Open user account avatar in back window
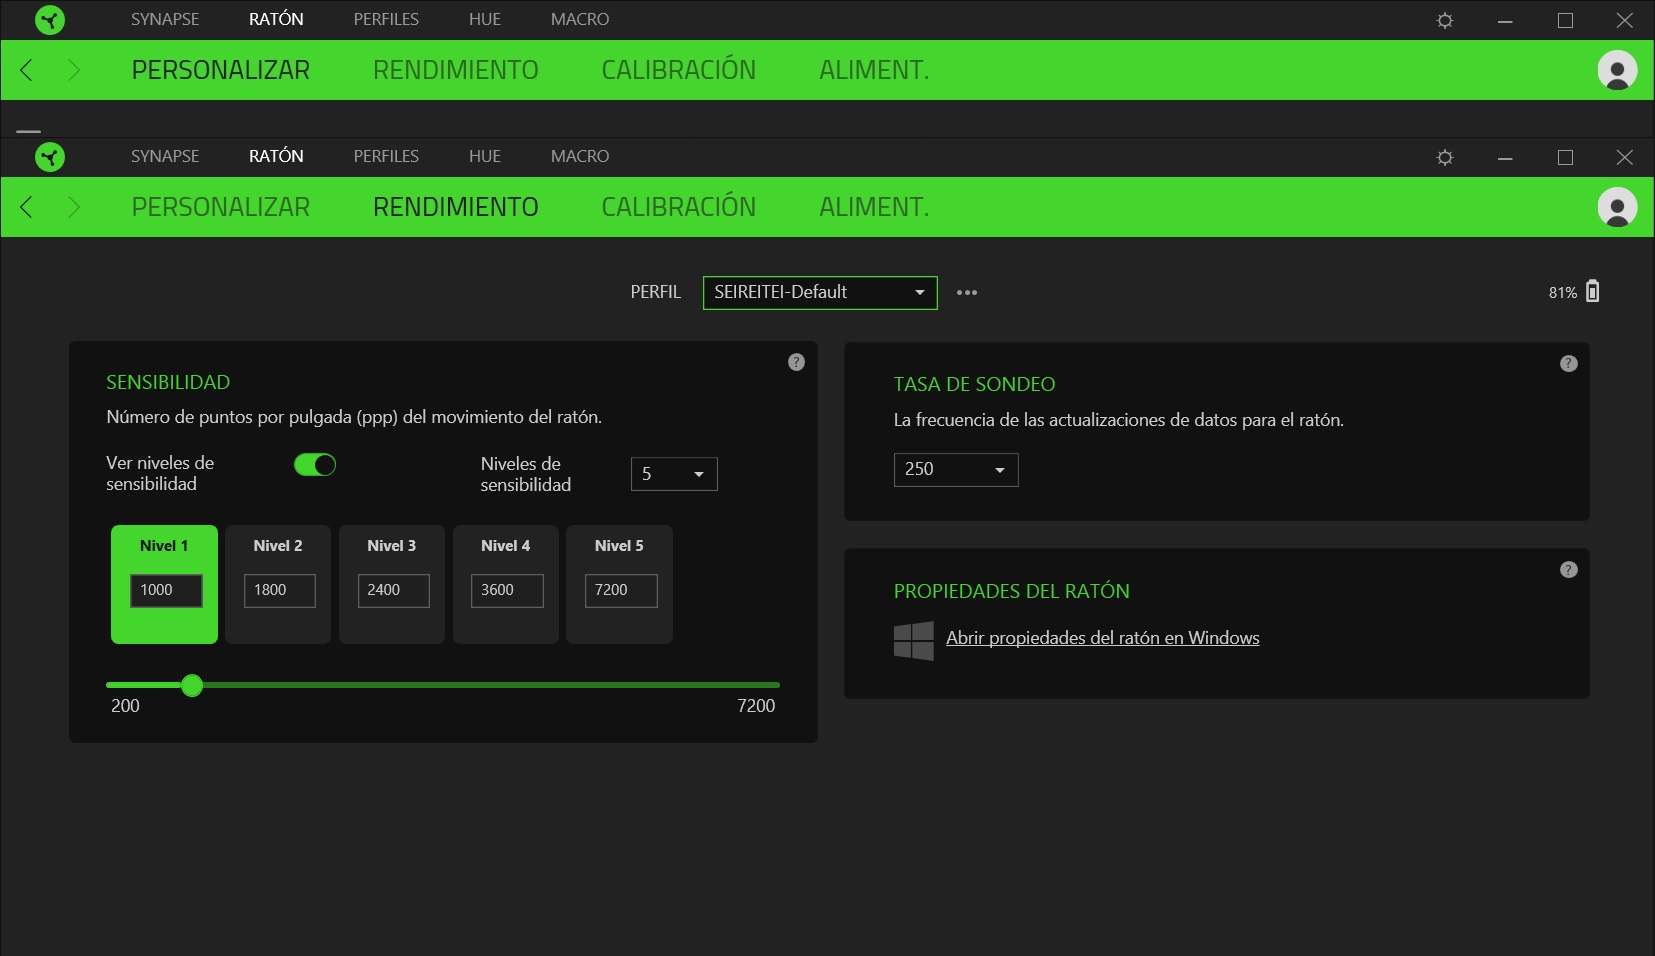The width and height of the screenshot is (1655, 956). (1617, 70)
